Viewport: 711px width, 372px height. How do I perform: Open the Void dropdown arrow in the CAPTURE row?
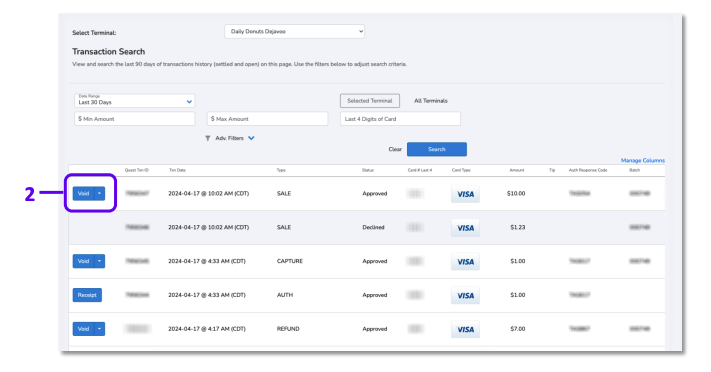[x=100, y=261]
